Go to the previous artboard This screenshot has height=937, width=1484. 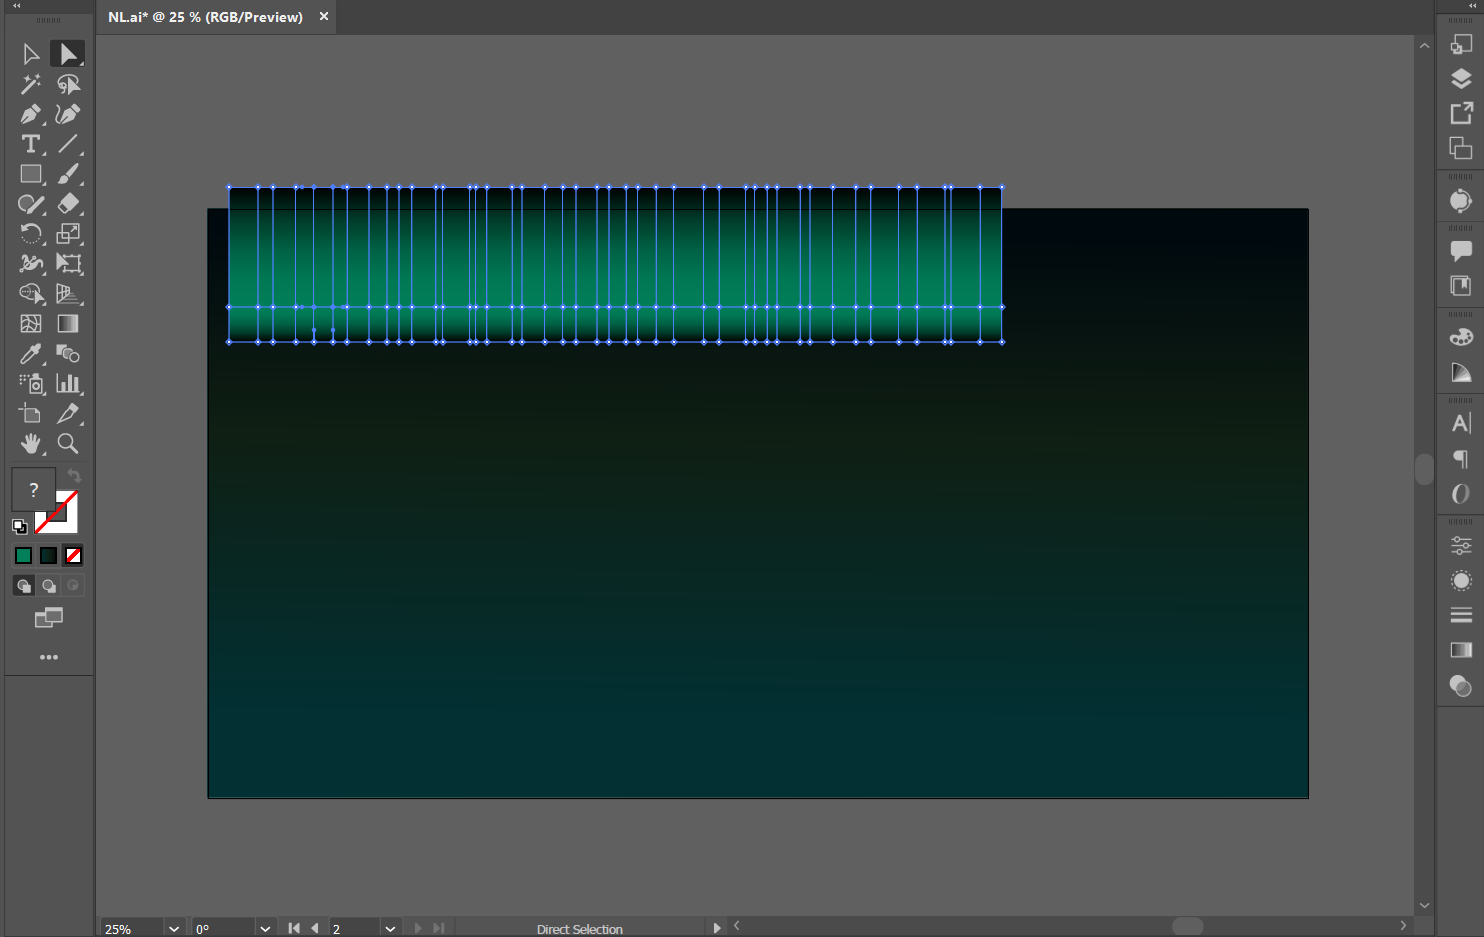pos(315,928)
